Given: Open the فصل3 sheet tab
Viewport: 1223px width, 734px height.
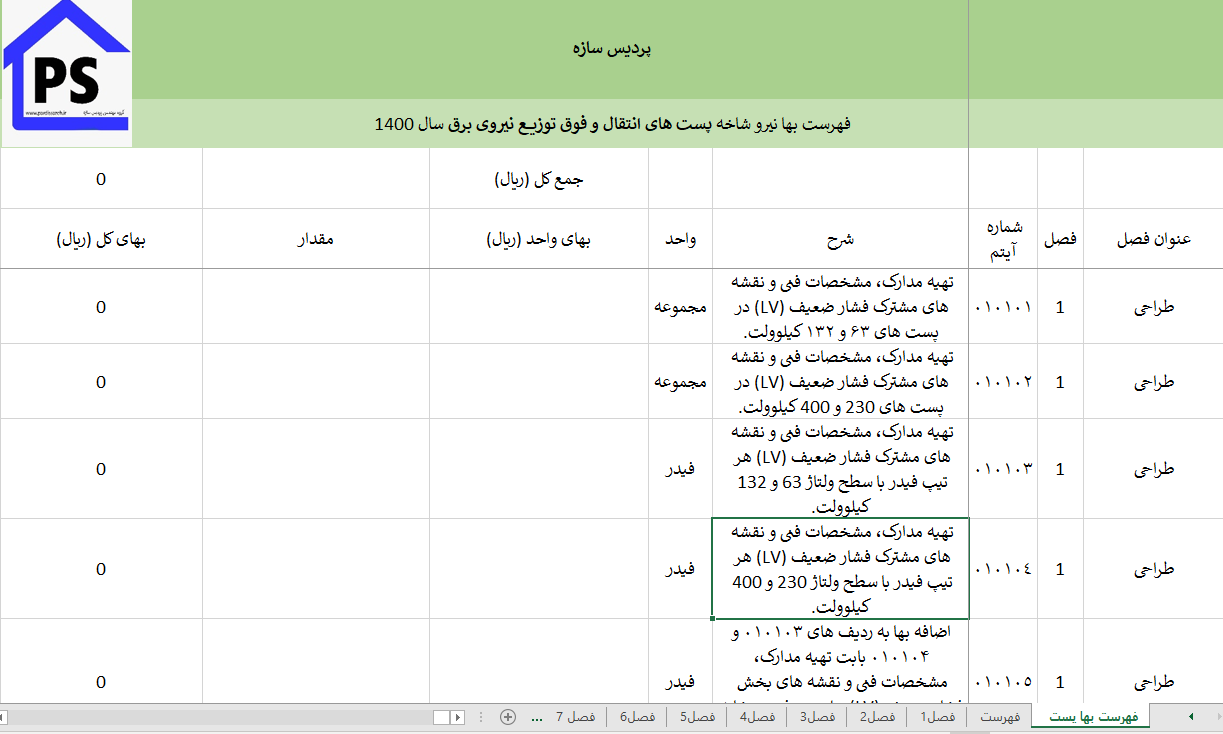Looking at the screenshot, I should (817, 717).
